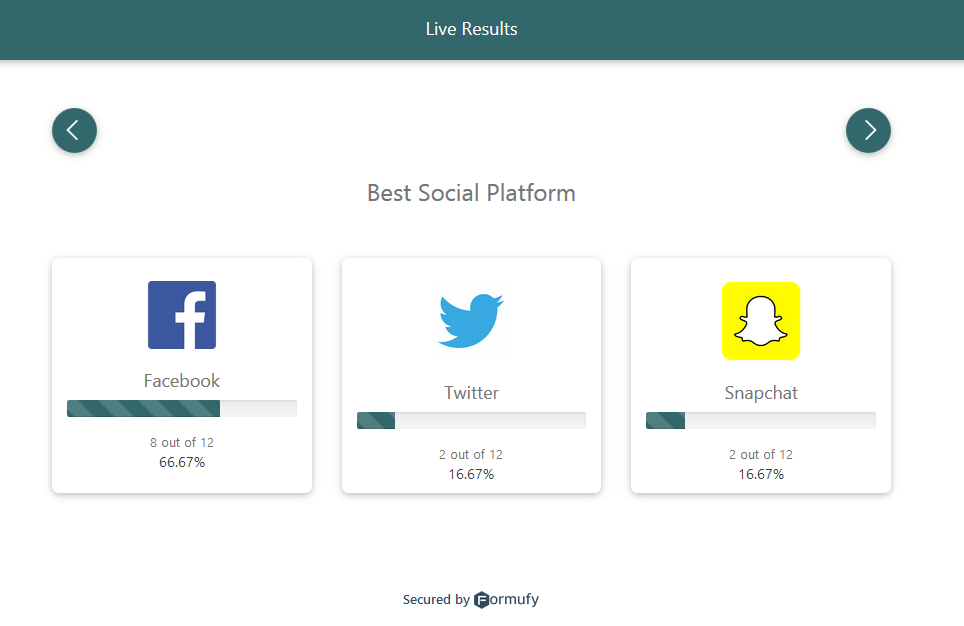The image size is (964, 626).
Task: Select the Best Social Platform title
Action: tap(471, 193)
